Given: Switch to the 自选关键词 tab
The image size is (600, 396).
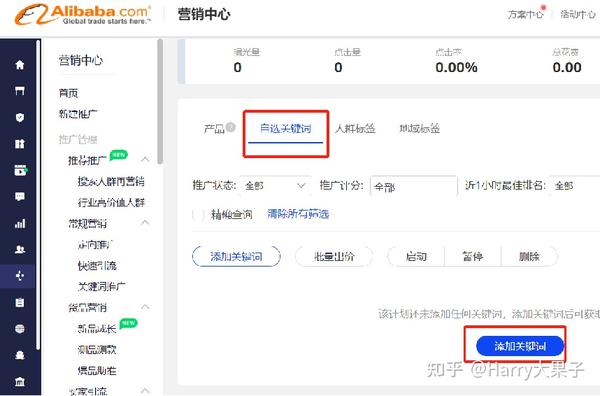Looking at the screenshot, I should [285, 129].
